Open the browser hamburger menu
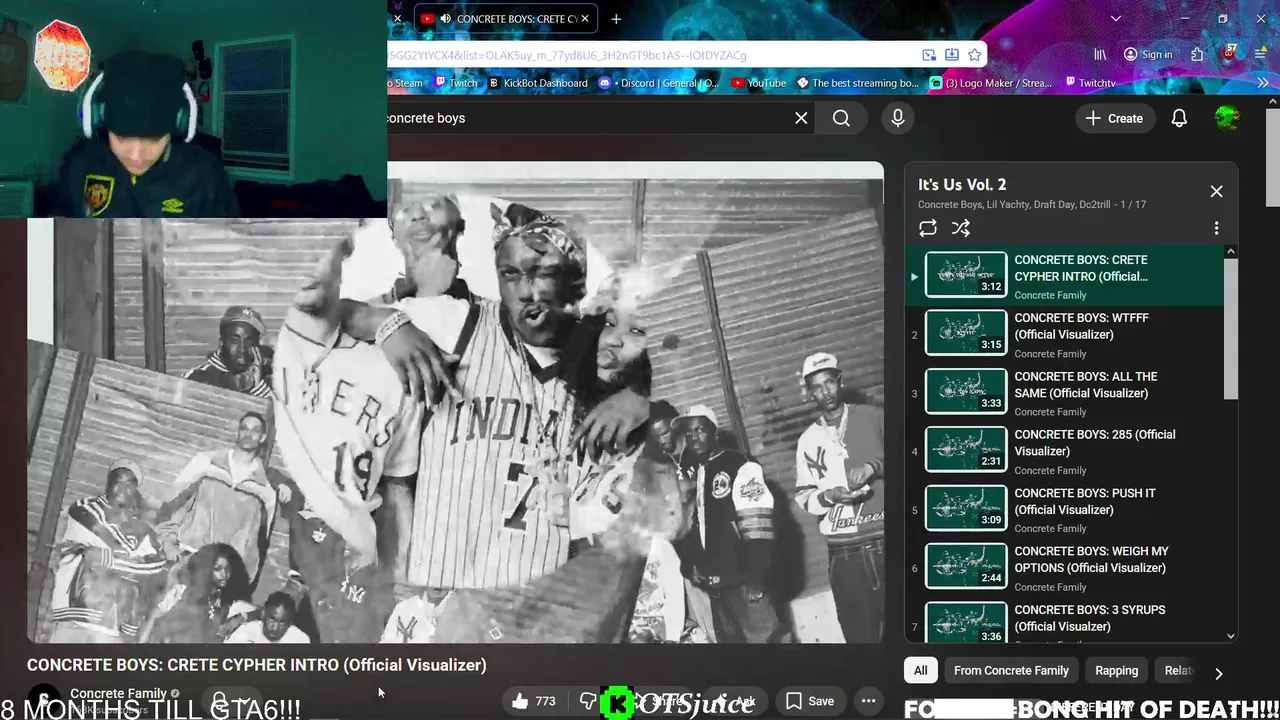 coord(1262,55)
